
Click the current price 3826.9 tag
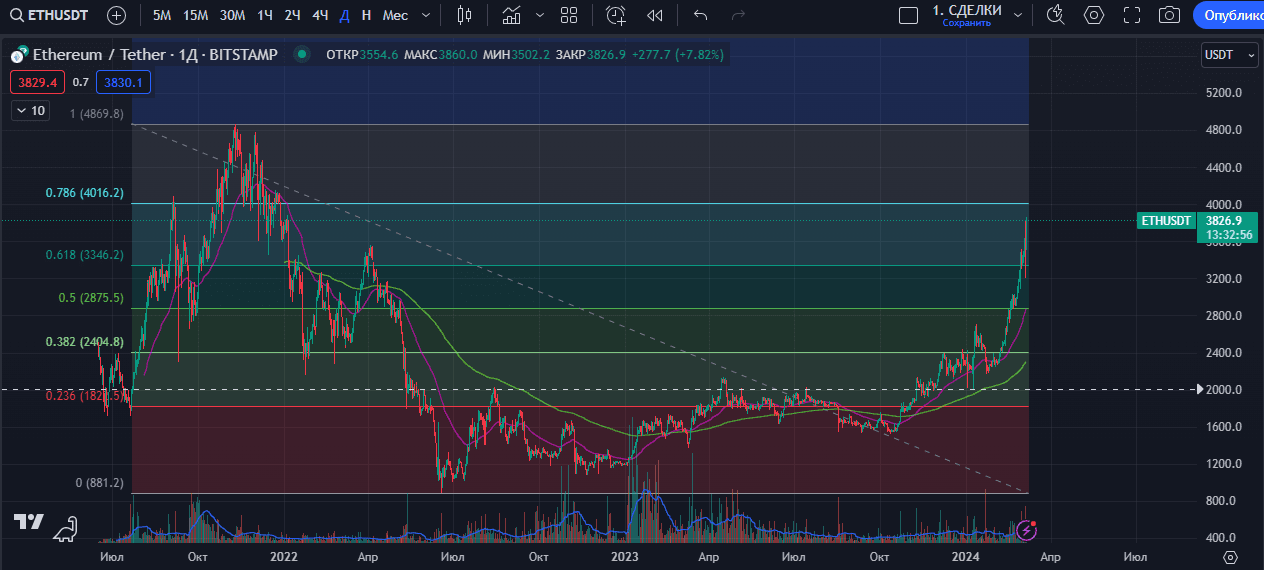click(1224, 221)
